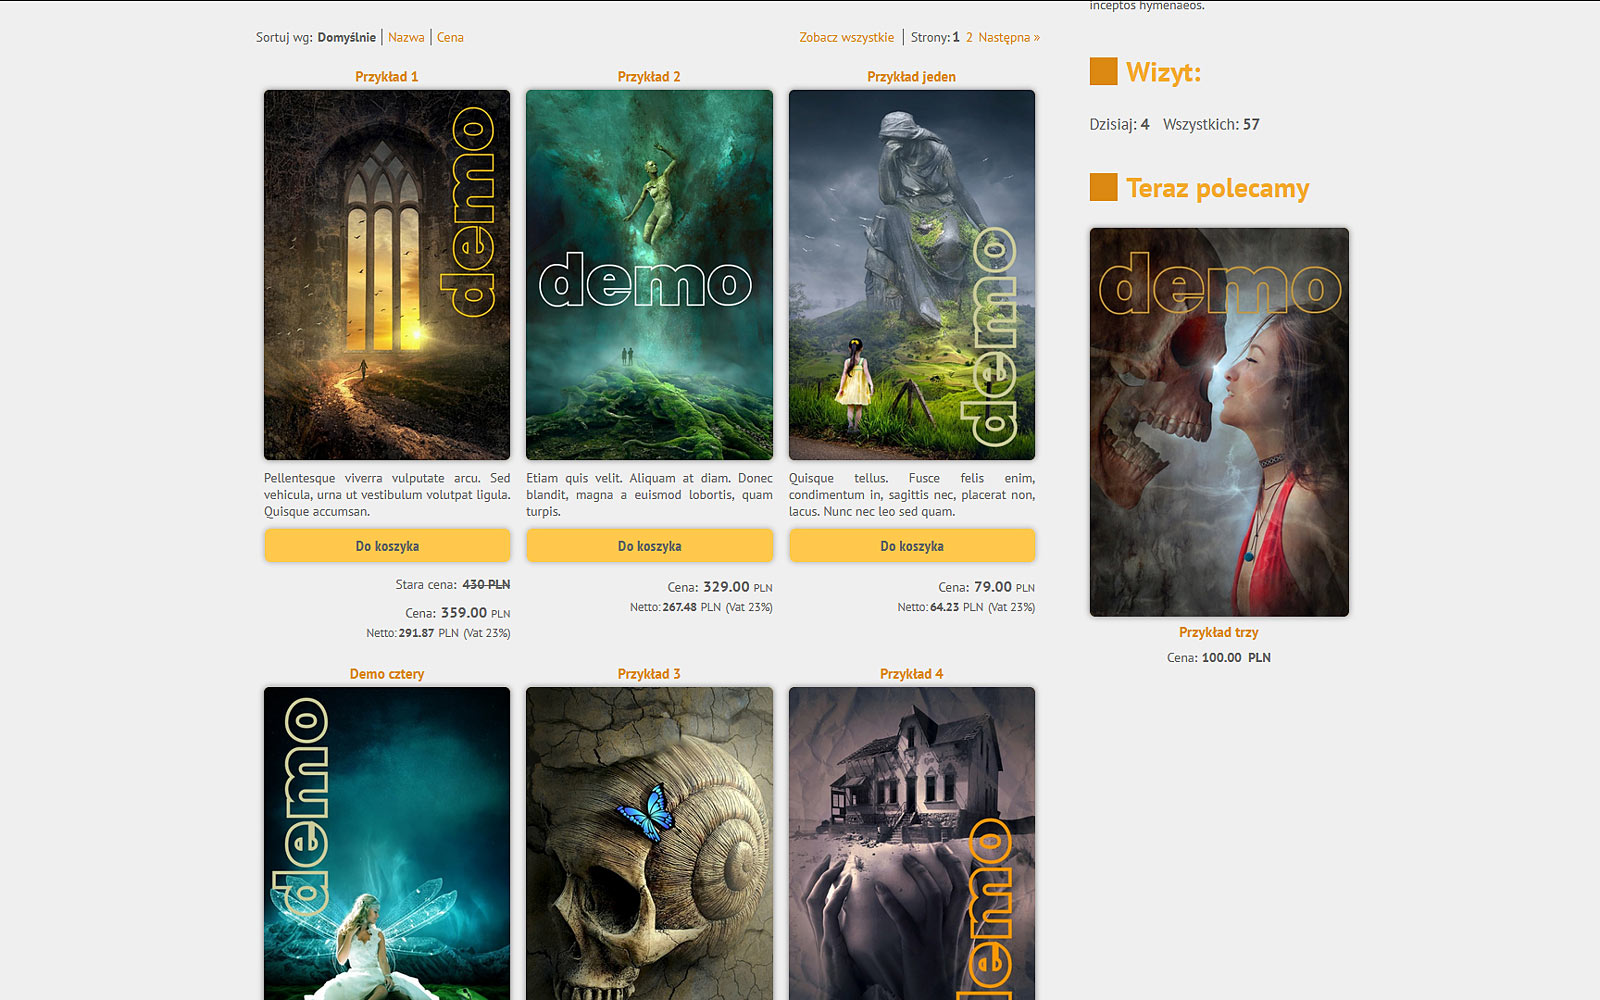Open the Przykład 1 product title
1600x1000 pixels.
pos(387,77)
